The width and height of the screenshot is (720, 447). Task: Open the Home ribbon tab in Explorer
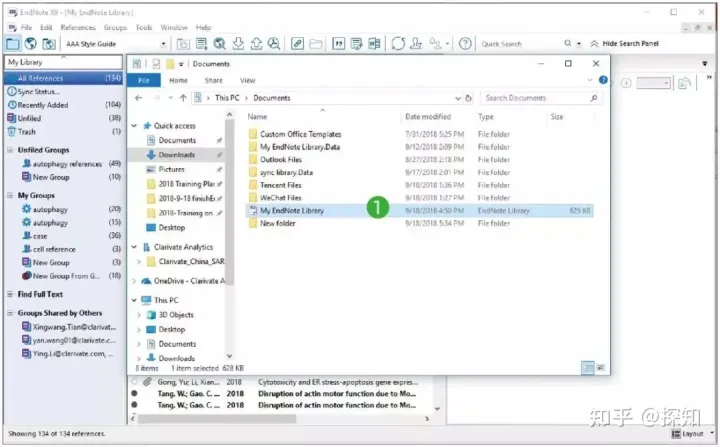[x=178, y=80]
